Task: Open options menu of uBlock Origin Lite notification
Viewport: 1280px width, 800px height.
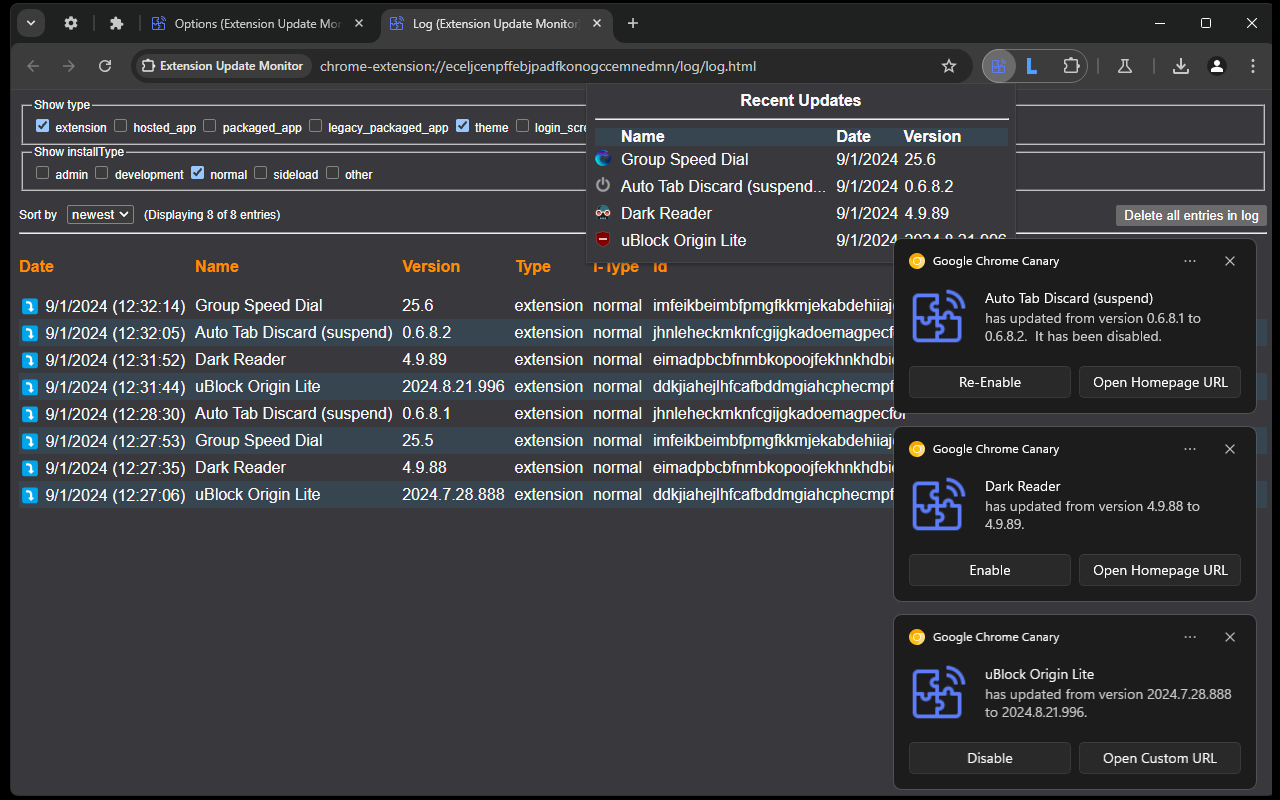Action: pyautogui.click(x=1190, y=637)
